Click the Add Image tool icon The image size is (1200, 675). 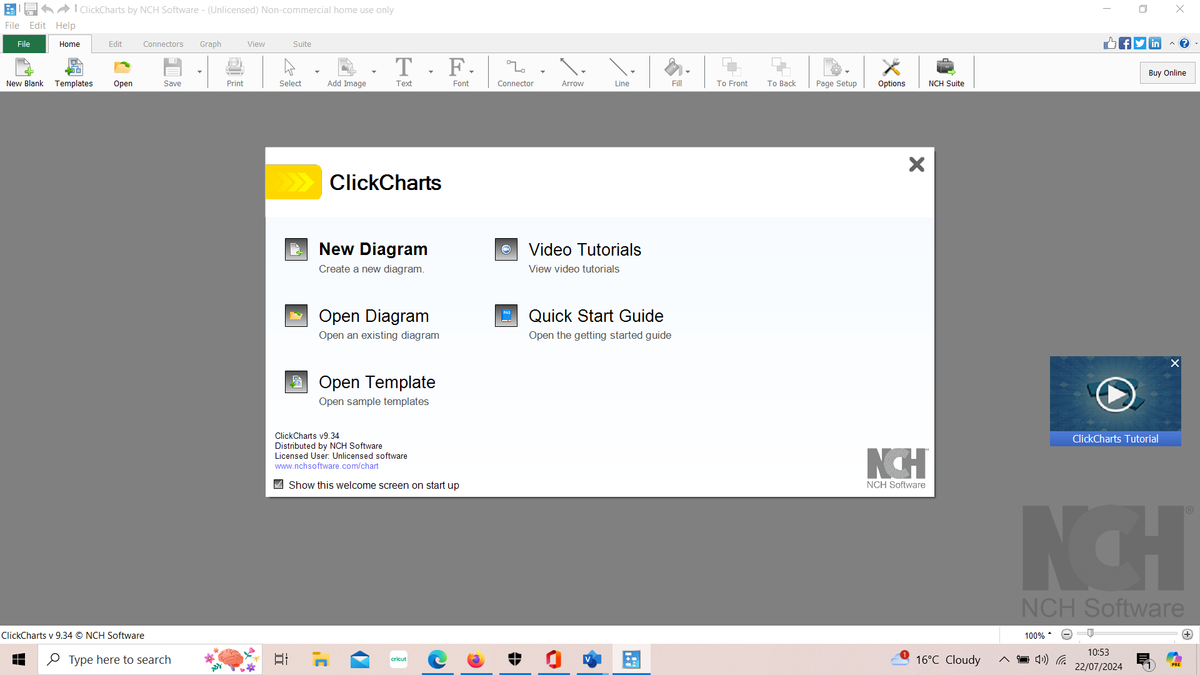[345, 70]
